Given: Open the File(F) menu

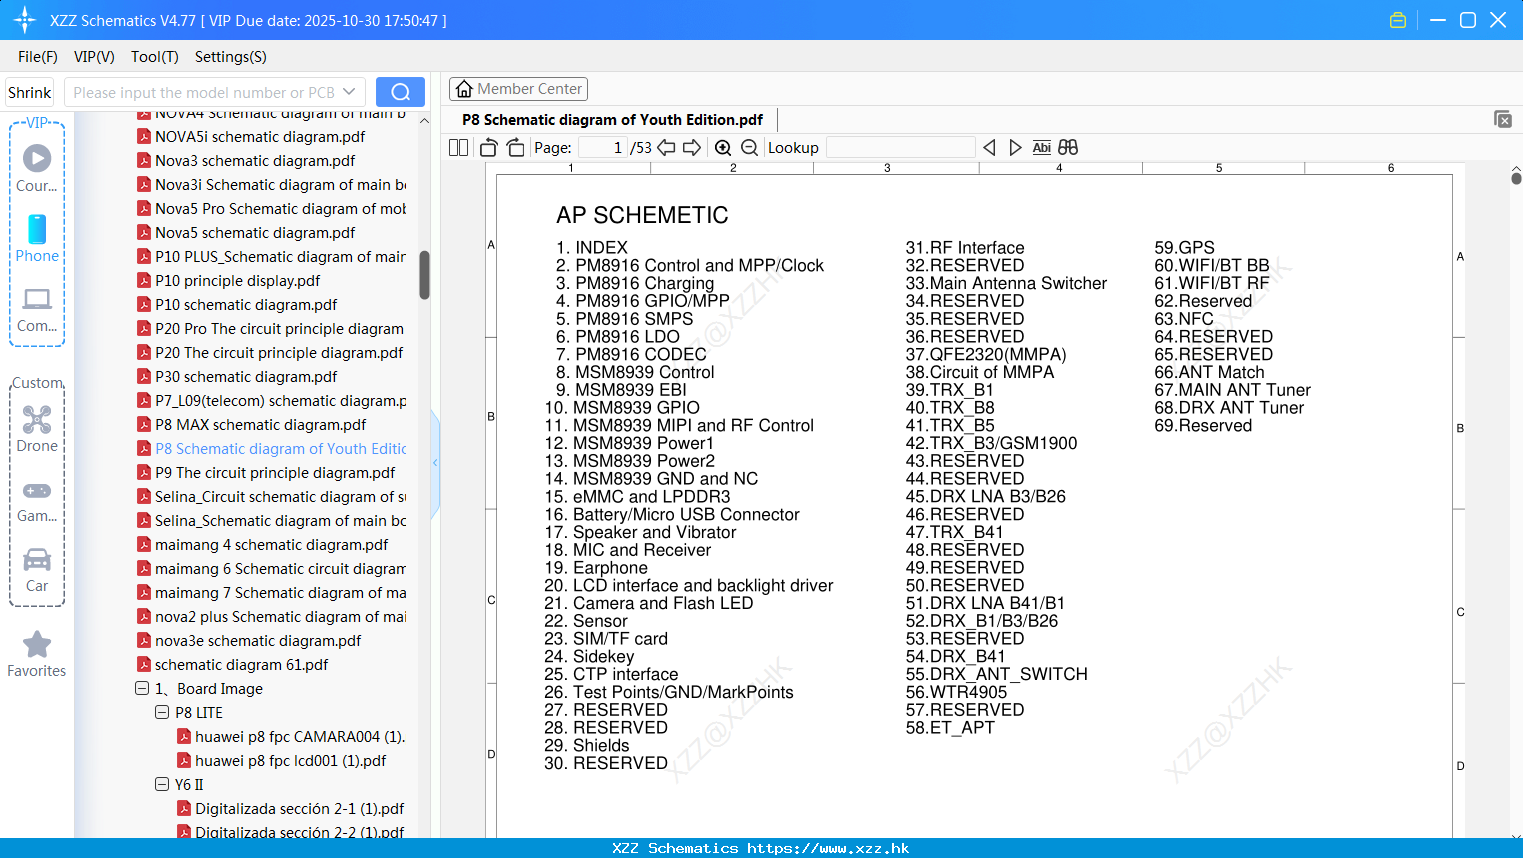Looking at the screenshot, I should 38,57.
